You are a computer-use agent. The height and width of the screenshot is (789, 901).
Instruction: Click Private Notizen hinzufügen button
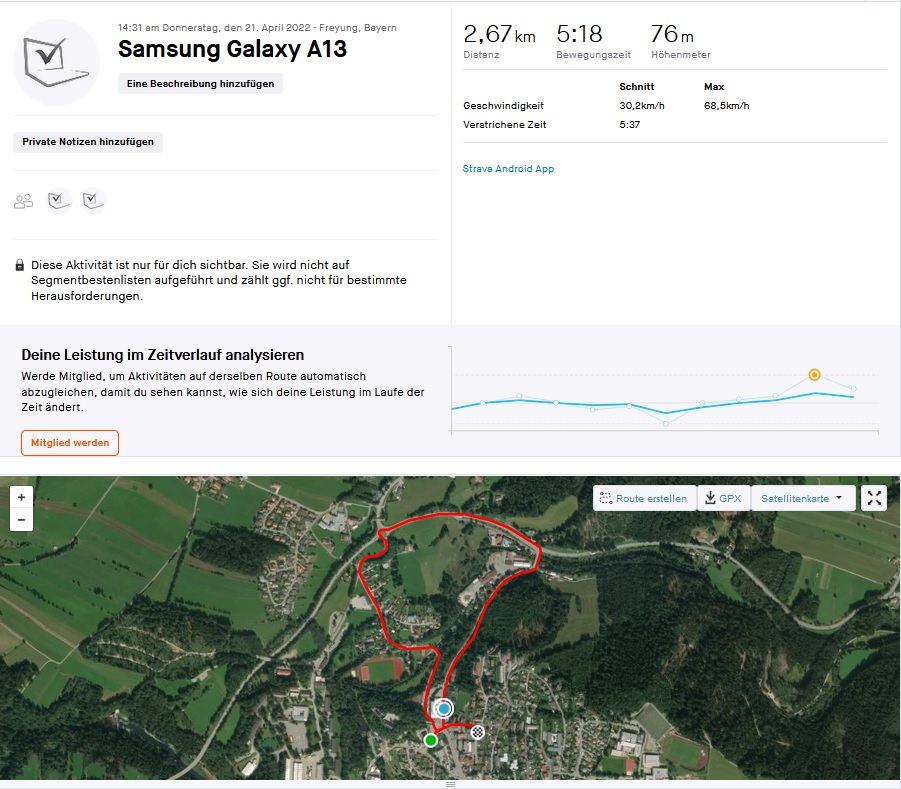click(x=88, y=142)
